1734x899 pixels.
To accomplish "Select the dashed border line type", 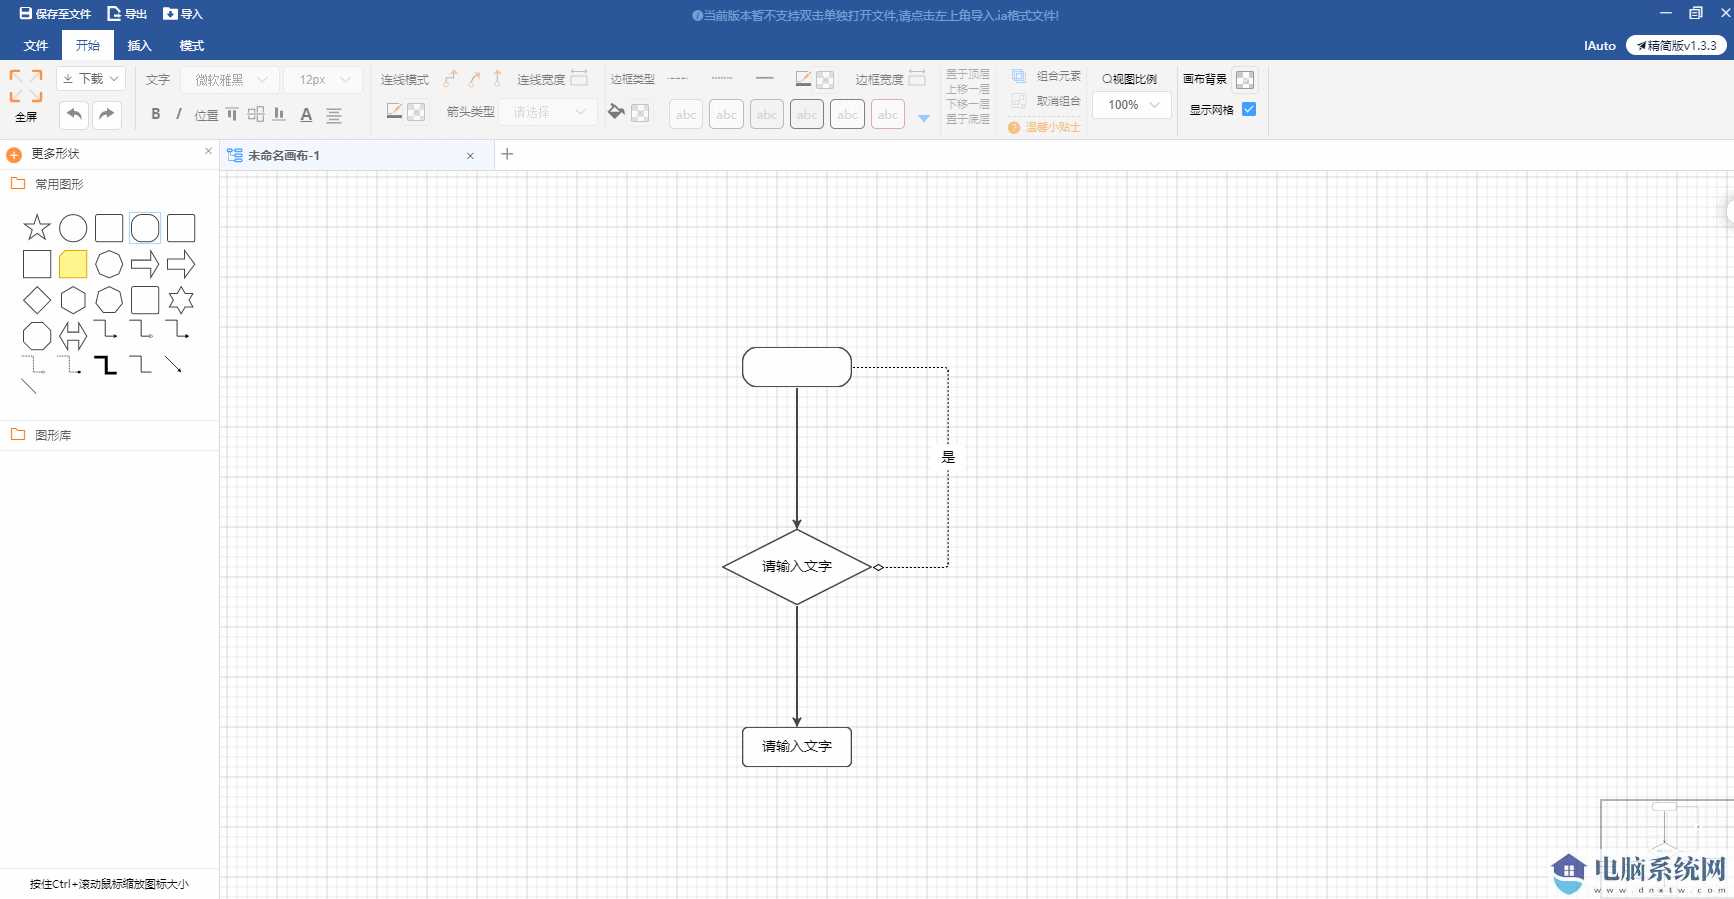I will 678,78.
